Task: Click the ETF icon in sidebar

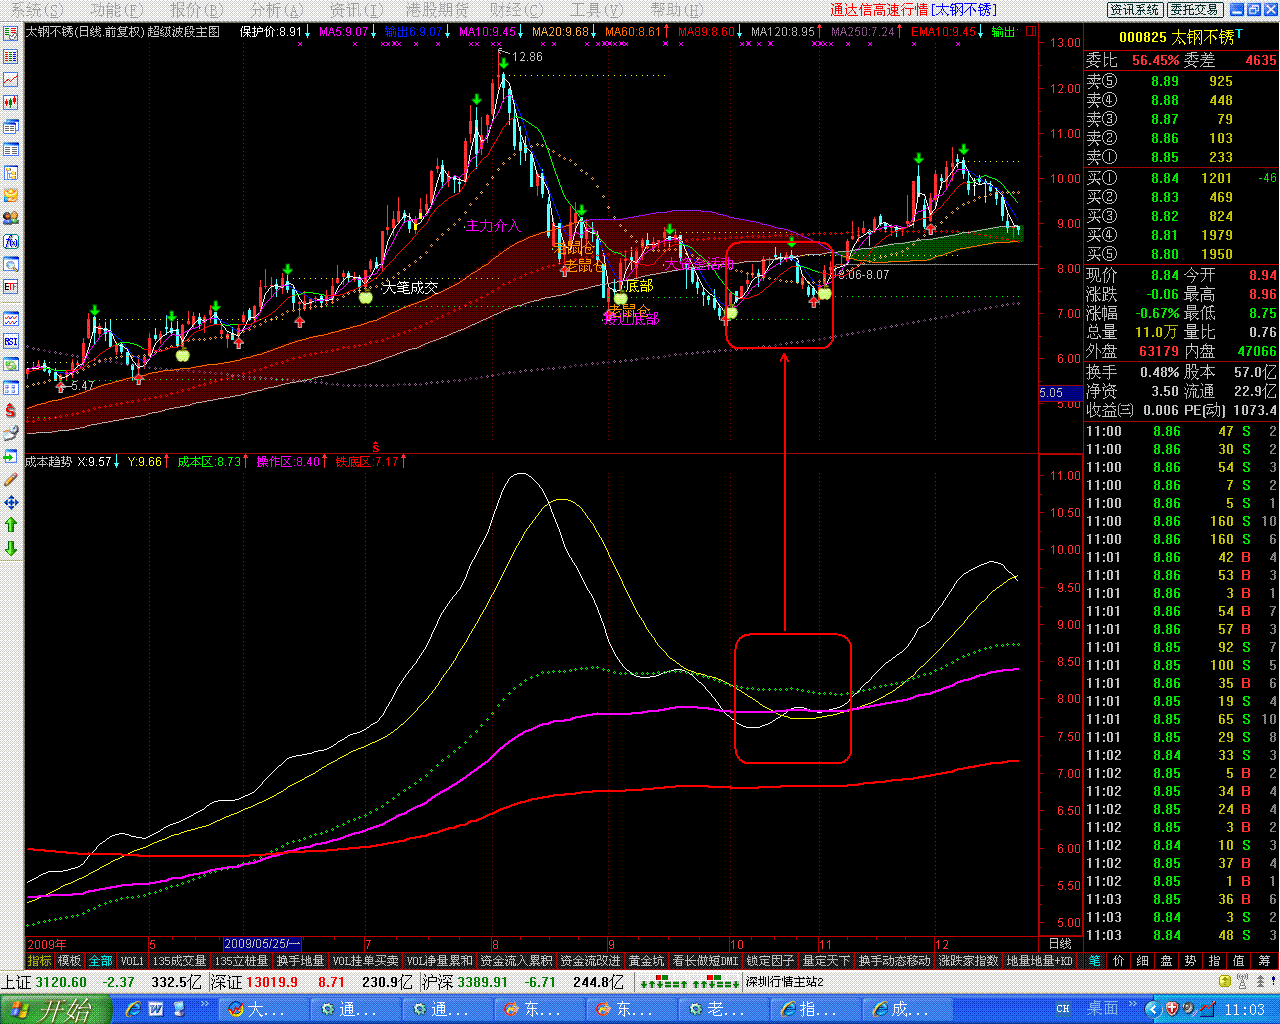Action: click(11, 287)
